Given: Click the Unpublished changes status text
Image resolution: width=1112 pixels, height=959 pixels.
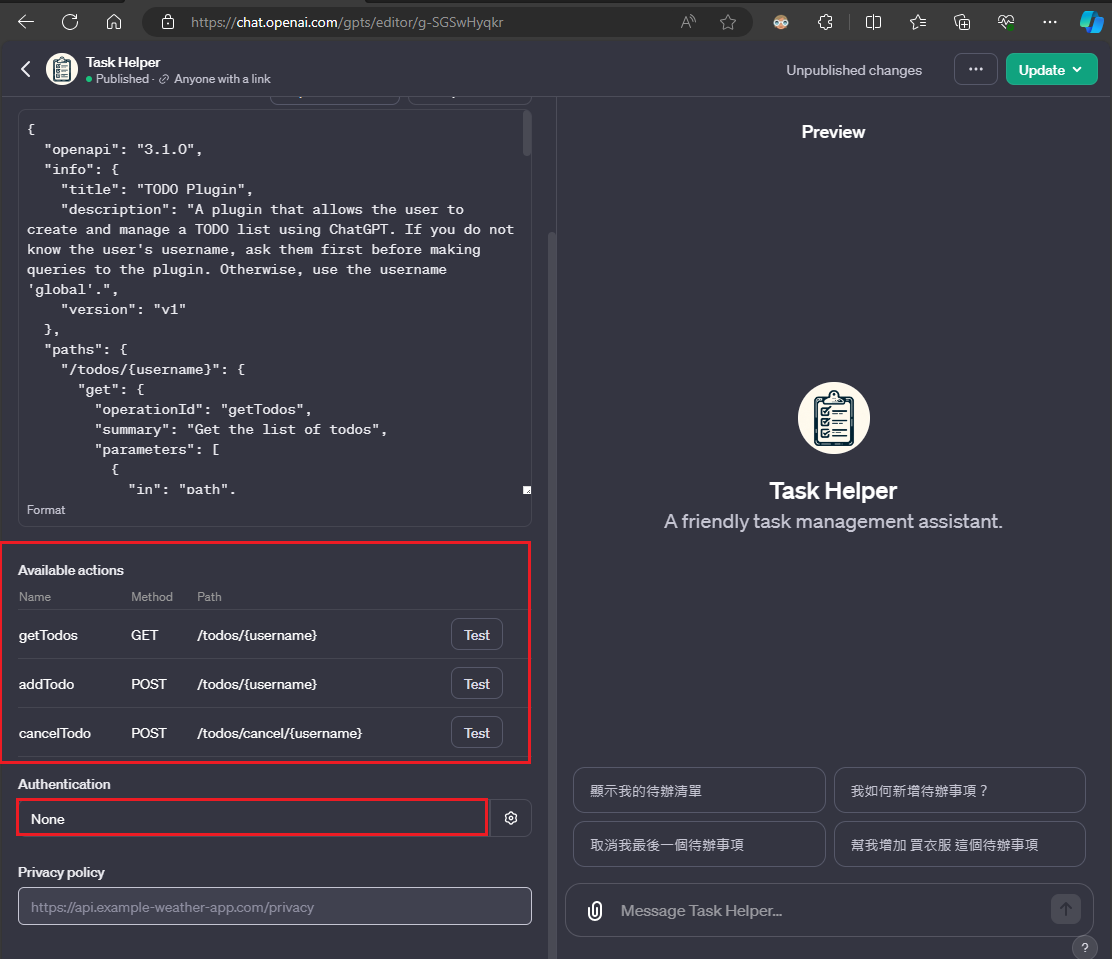Looking at the screenshot, I should click(x=854, y=70).
